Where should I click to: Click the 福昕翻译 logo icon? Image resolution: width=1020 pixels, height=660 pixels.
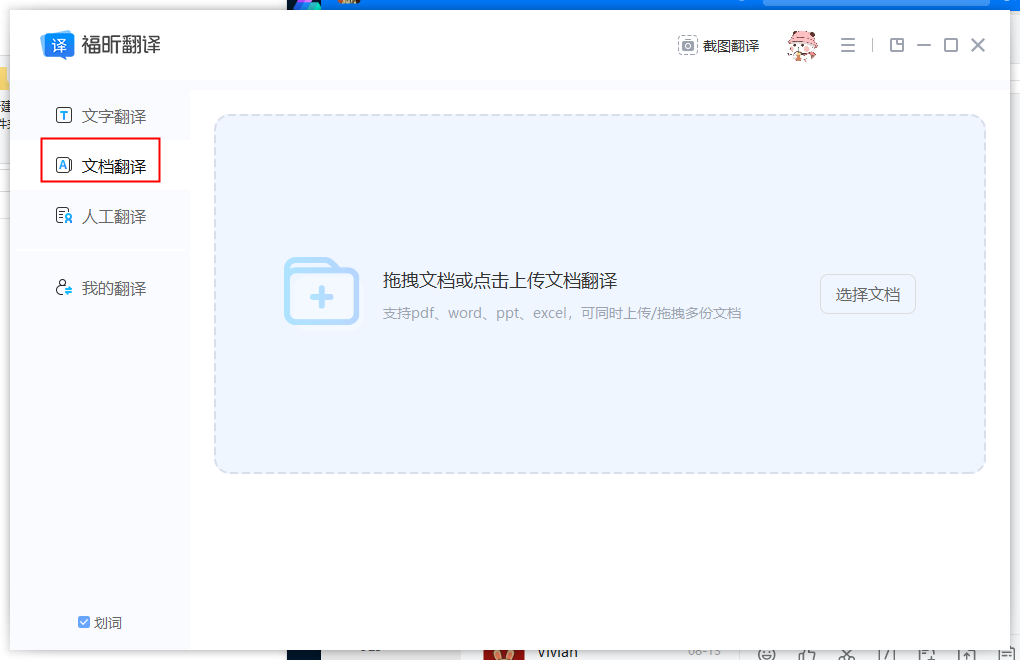pyautogui.click(x=58, y=44)
